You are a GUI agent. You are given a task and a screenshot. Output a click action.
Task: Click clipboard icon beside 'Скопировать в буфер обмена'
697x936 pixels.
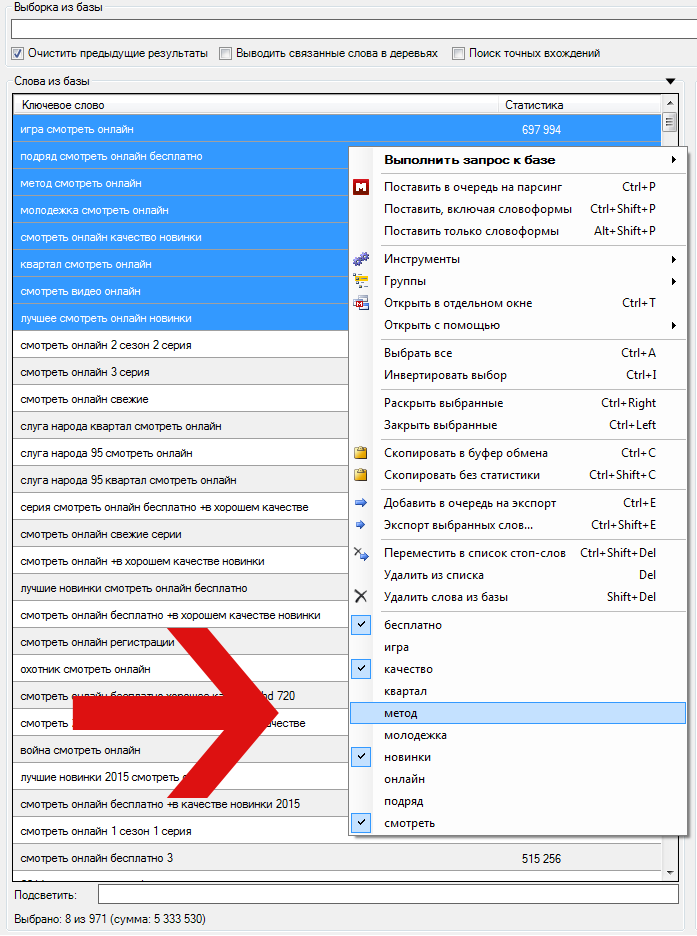pyautogui.click(x=361, y=452)
